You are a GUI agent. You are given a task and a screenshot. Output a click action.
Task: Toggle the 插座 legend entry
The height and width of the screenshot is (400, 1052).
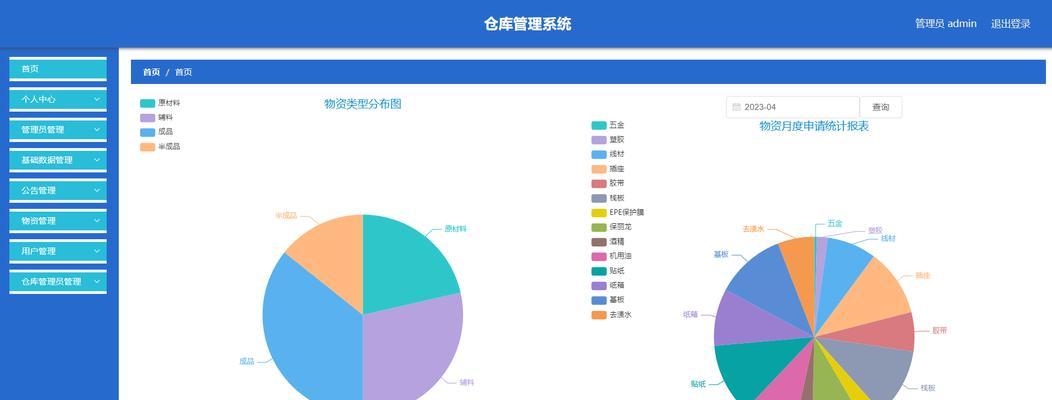click(x=608, y=169)
